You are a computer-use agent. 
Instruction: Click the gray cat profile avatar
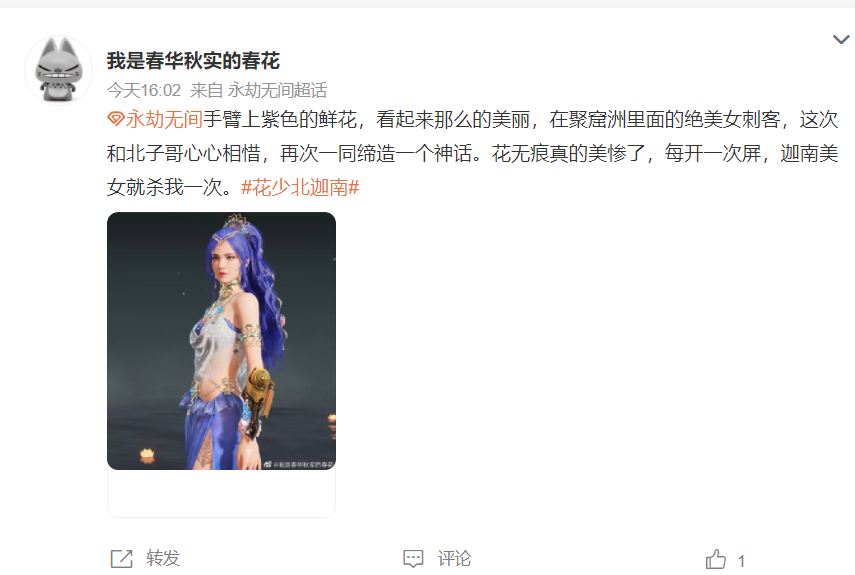coord(58,70)
